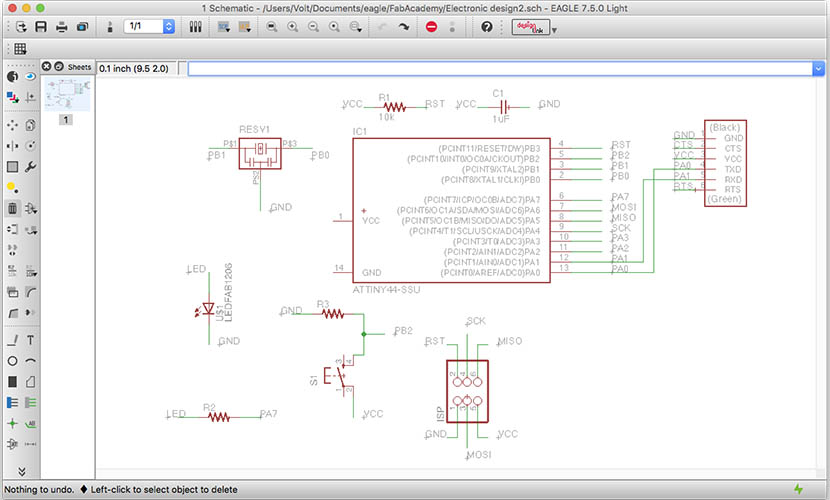
Task: Zoom in with the plus magnifier
Action: point(292,26)
